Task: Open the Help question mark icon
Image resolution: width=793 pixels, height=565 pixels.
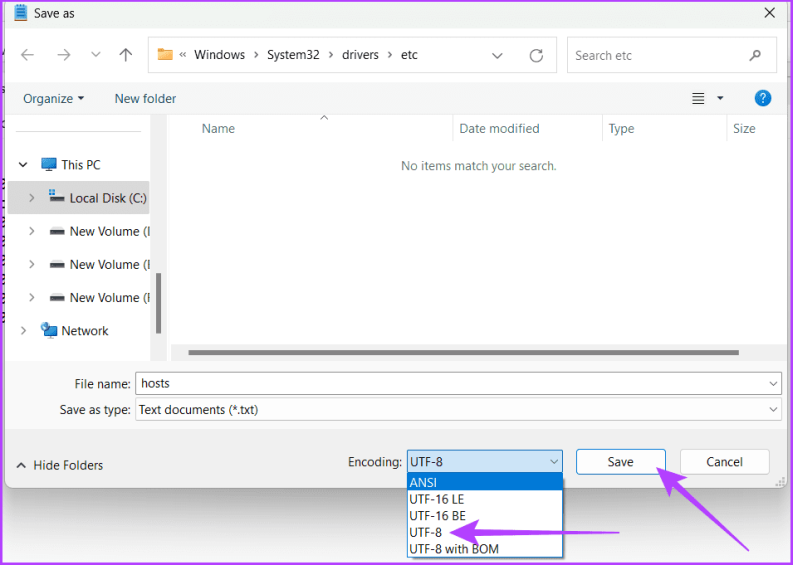Action: point(762,98)
